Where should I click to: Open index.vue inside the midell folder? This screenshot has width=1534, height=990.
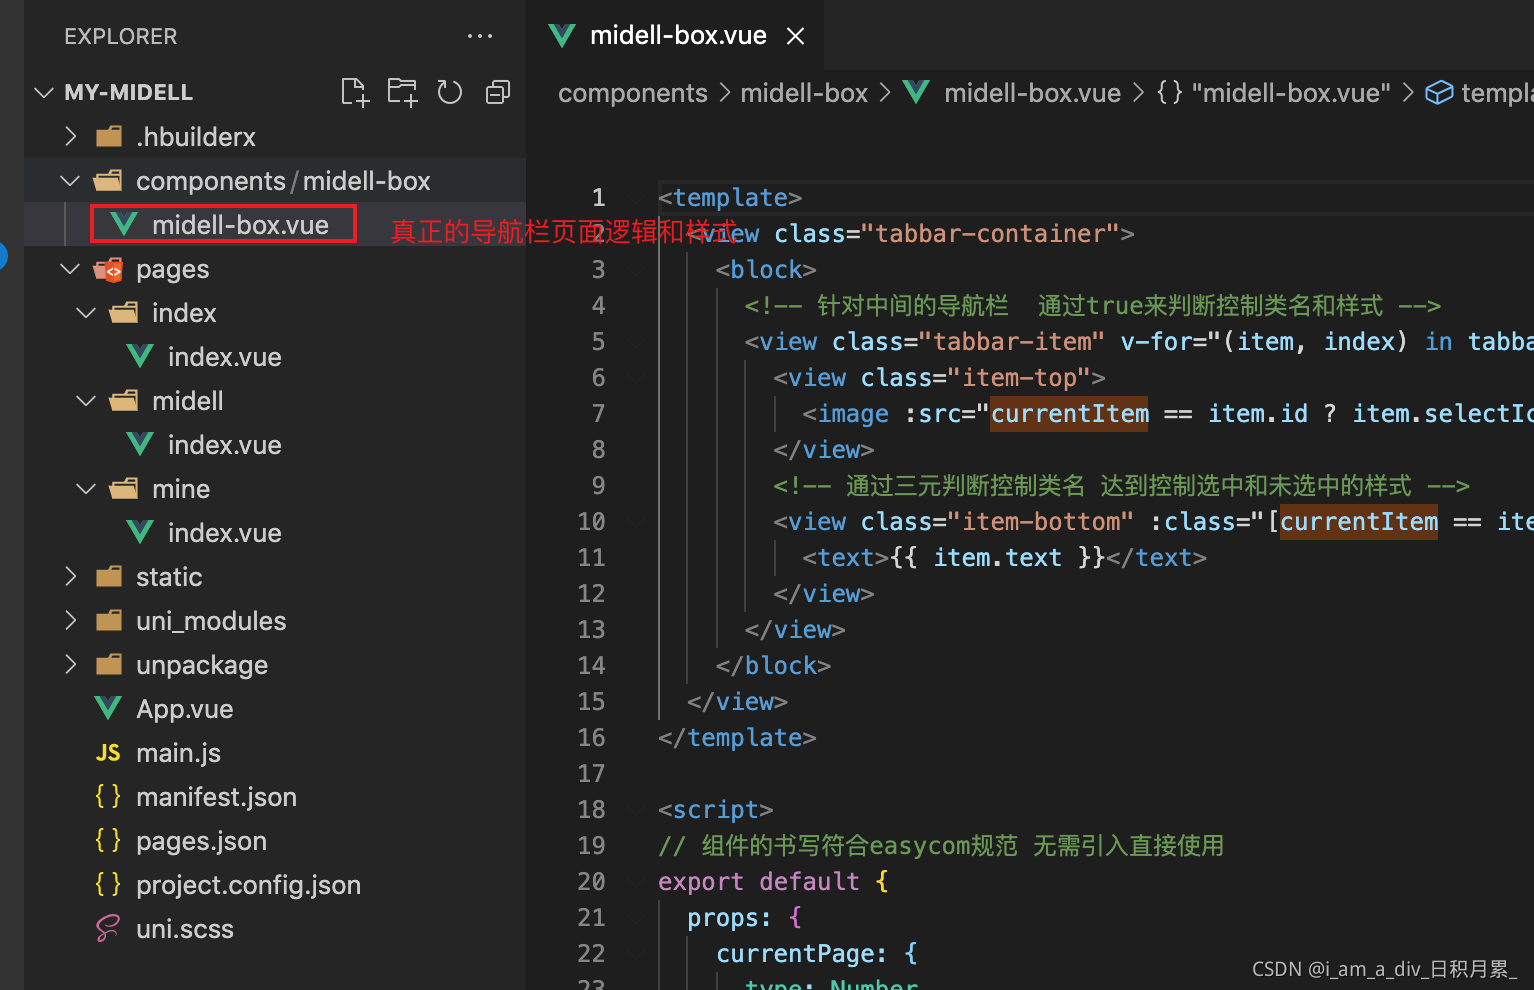[x=224, y=445]
